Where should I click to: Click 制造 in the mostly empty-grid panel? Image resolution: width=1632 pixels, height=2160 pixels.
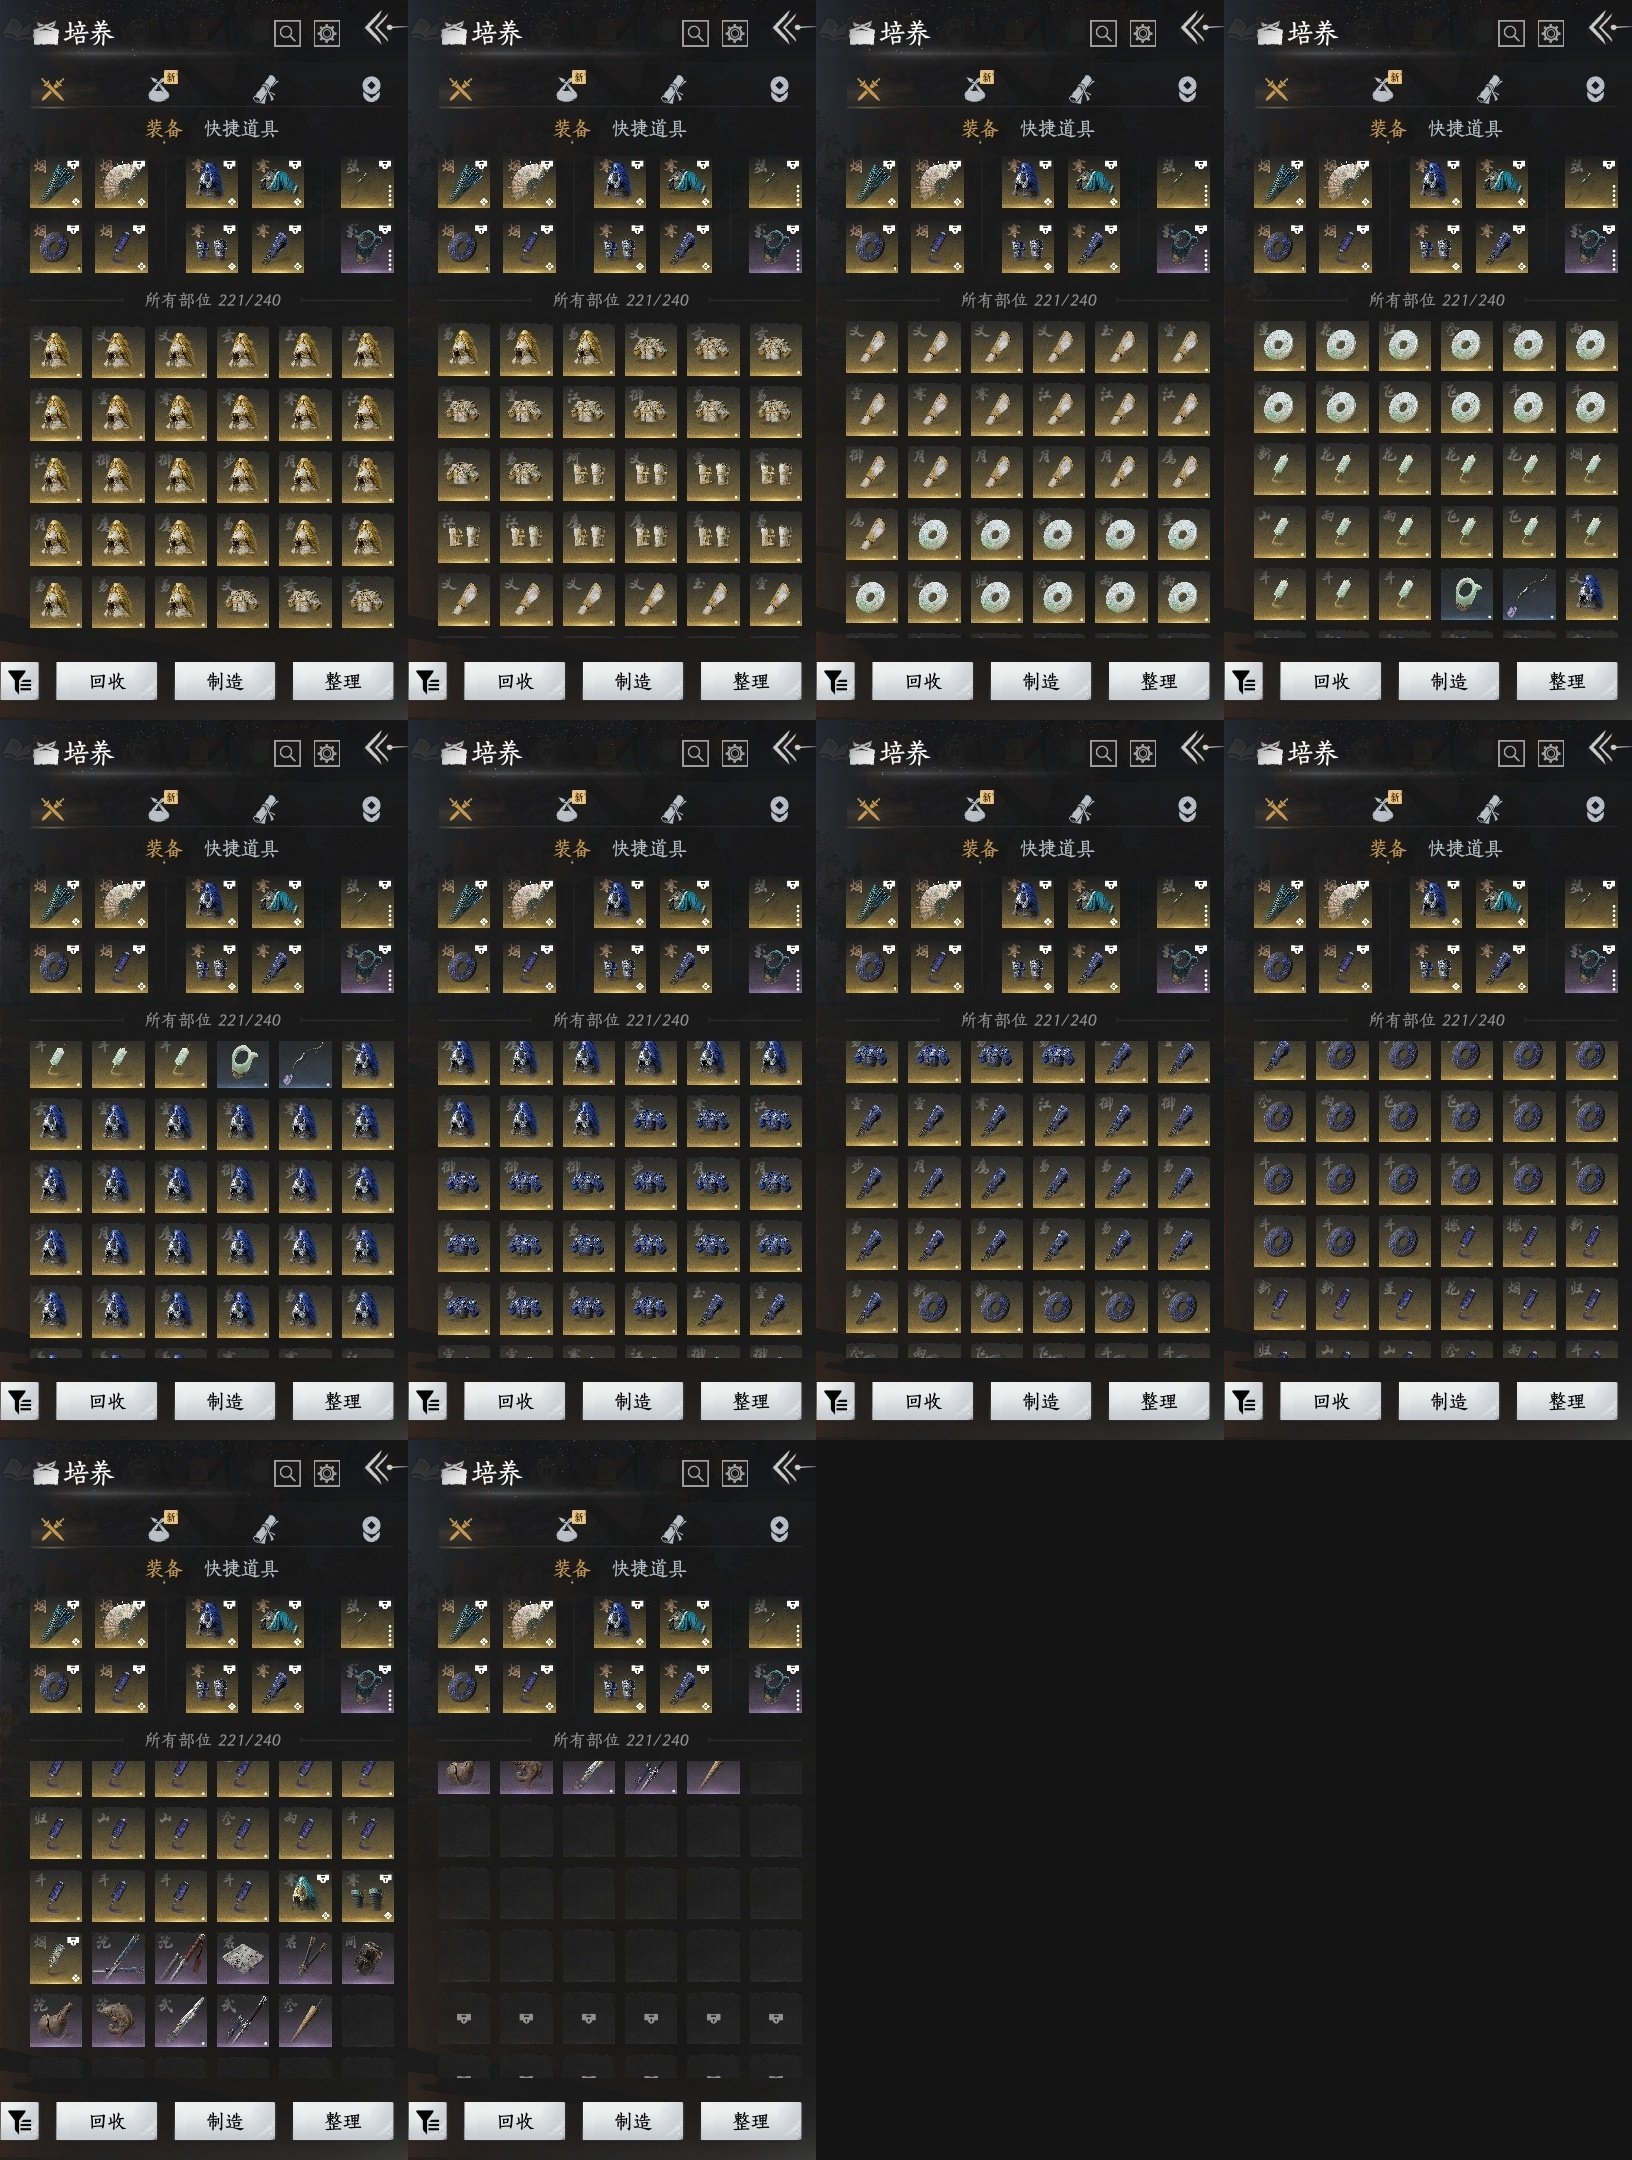632,2120
